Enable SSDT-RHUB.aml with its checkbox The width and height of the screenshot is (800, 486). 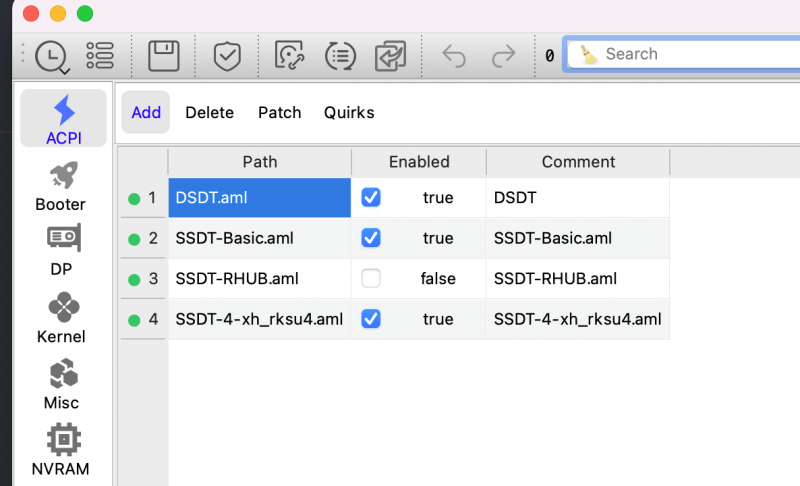[371, 279]
